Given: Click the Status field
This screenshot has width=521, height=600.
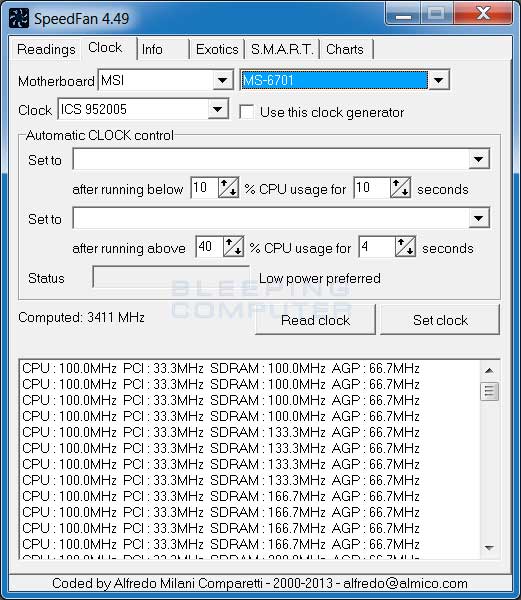Looking at the screenshot, I should [171, 277].
